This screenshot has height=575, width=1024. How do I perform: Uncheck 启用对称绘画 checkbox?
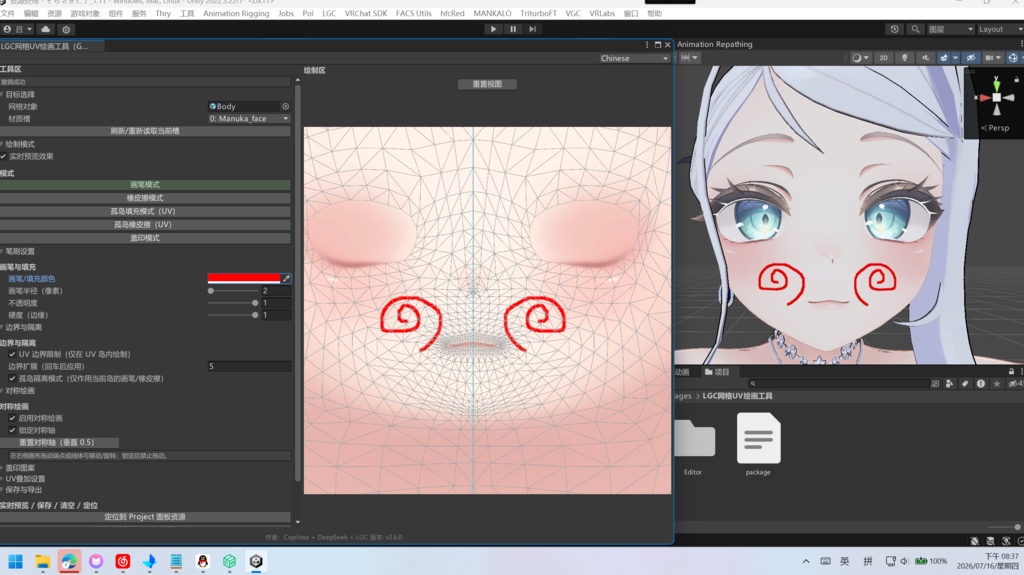(x=12, y=418)
